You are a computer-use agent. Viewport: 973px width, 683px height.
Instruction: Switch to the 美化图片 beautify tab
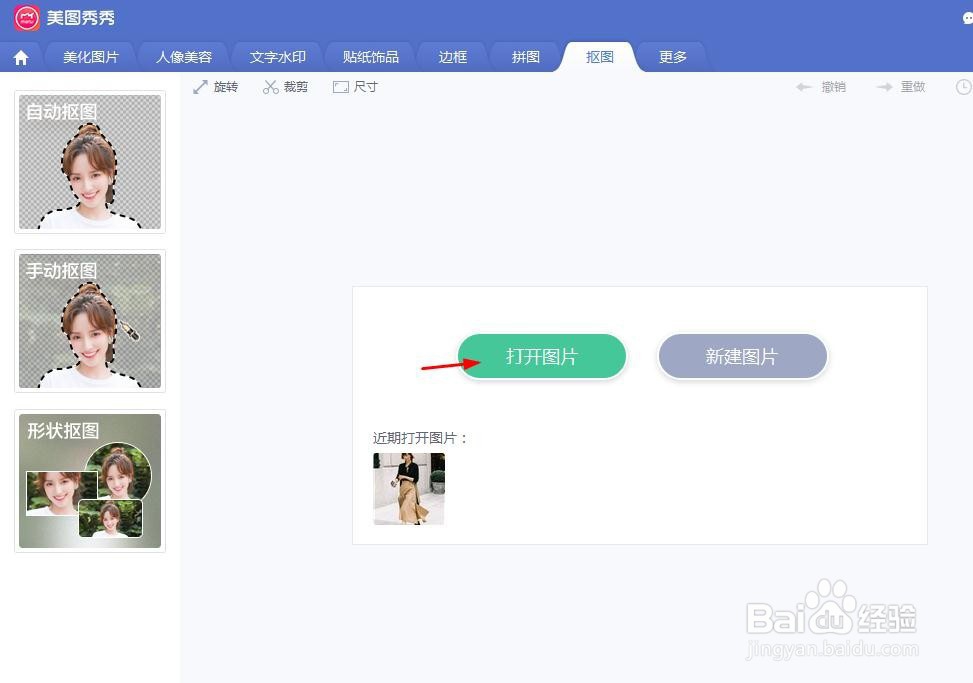tap(91, 57)
